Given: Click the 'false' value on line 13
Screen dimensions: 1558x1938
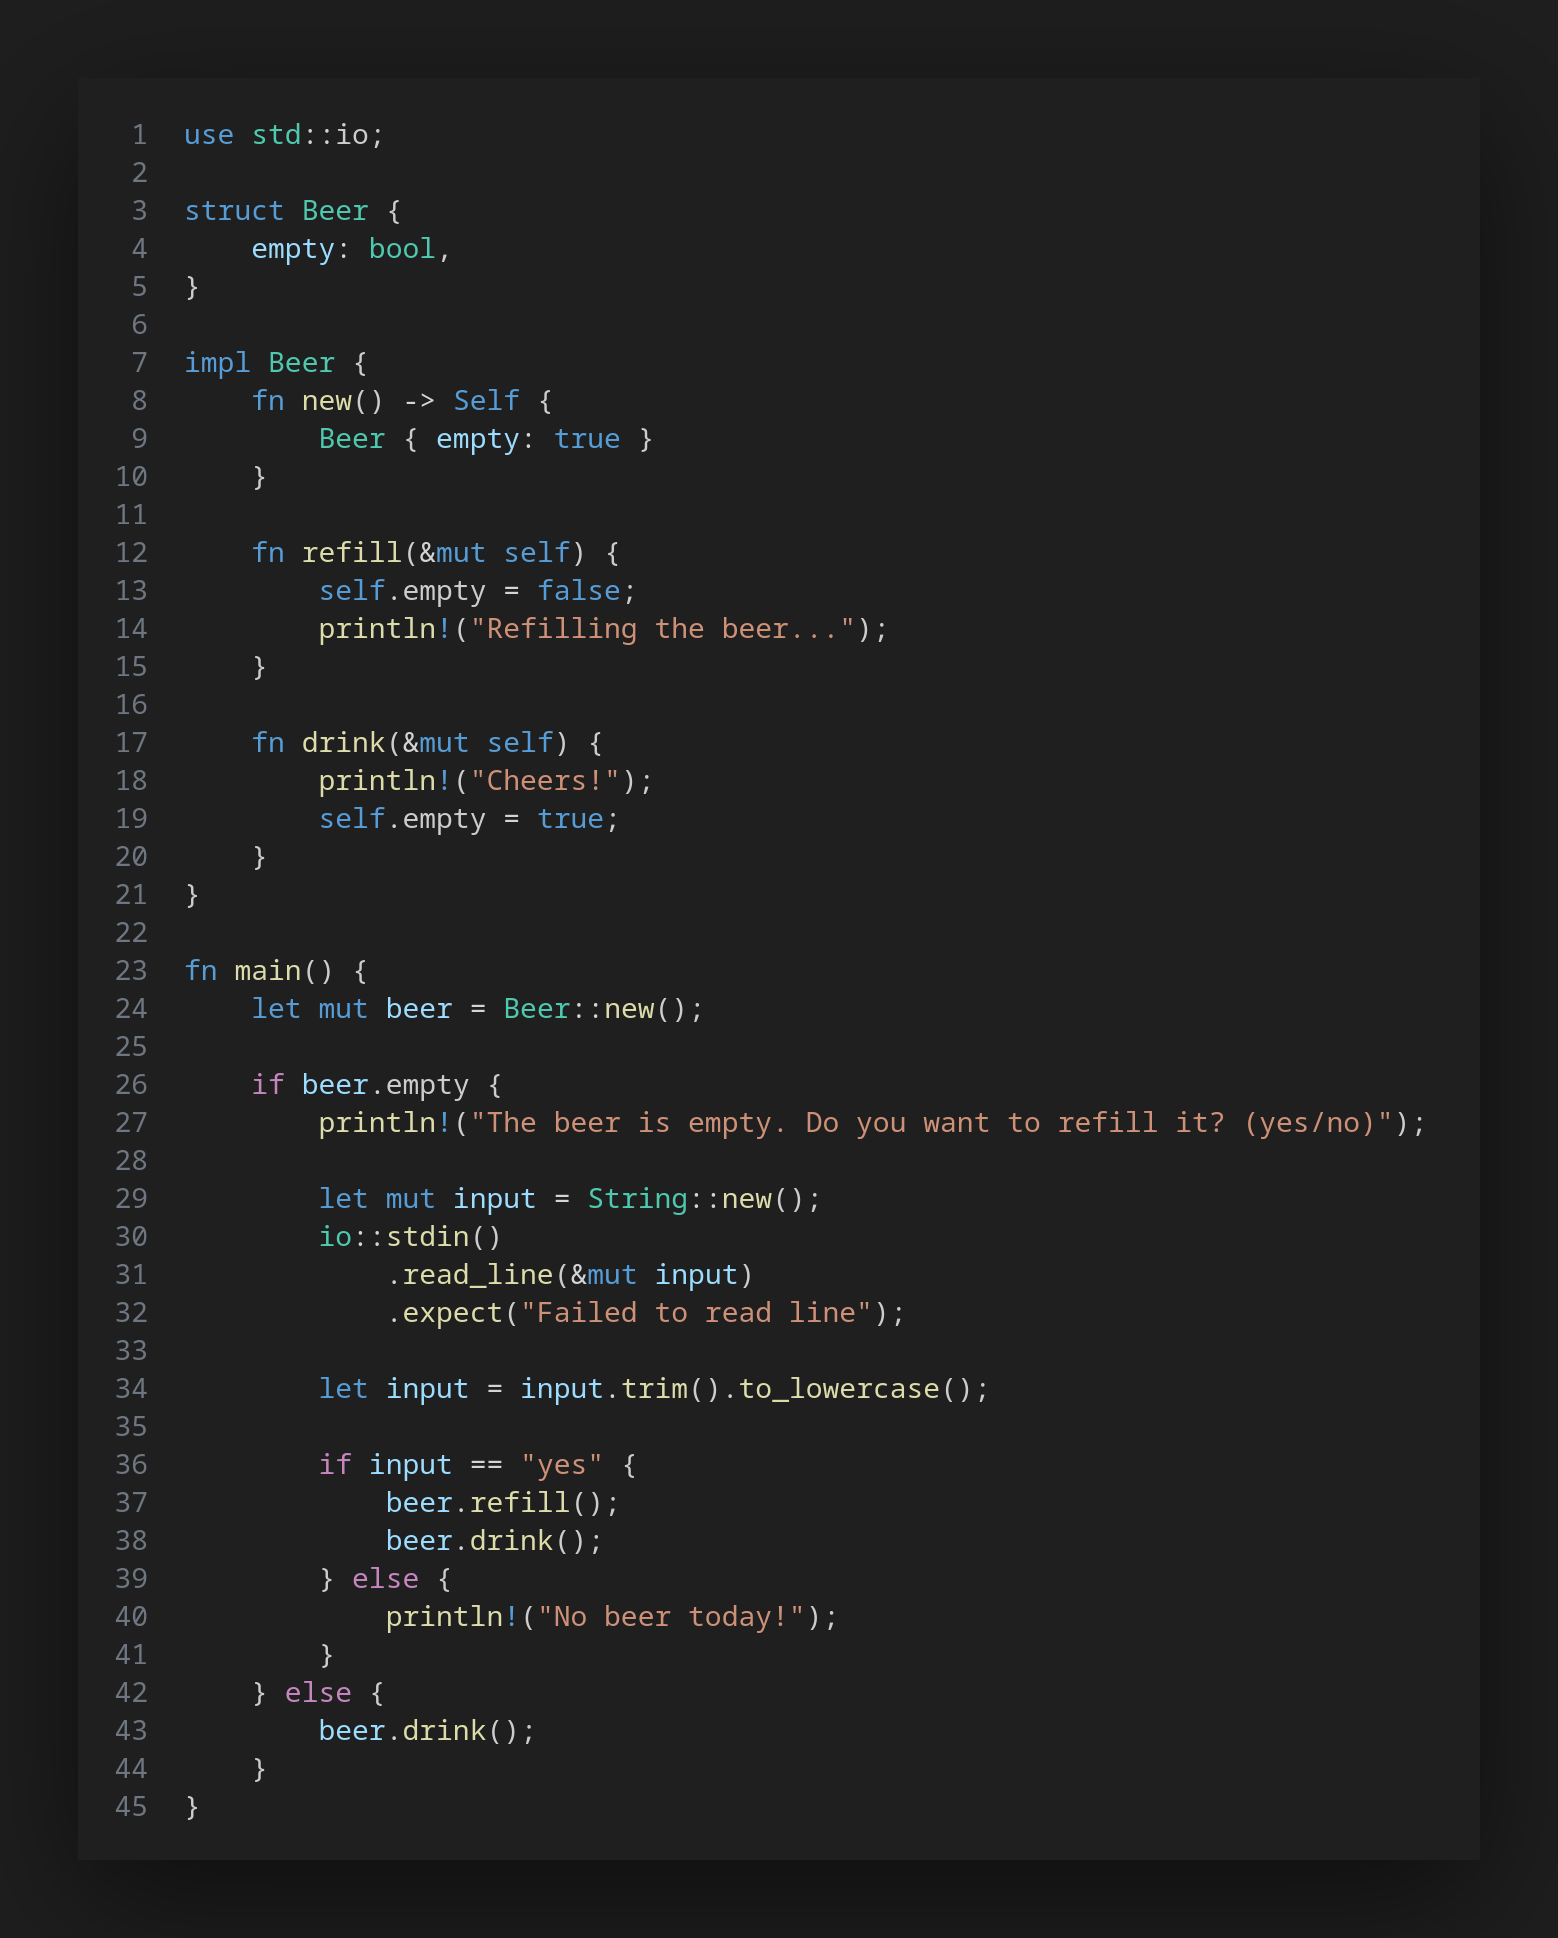Looking at the screenshot, I should (578, 591).
